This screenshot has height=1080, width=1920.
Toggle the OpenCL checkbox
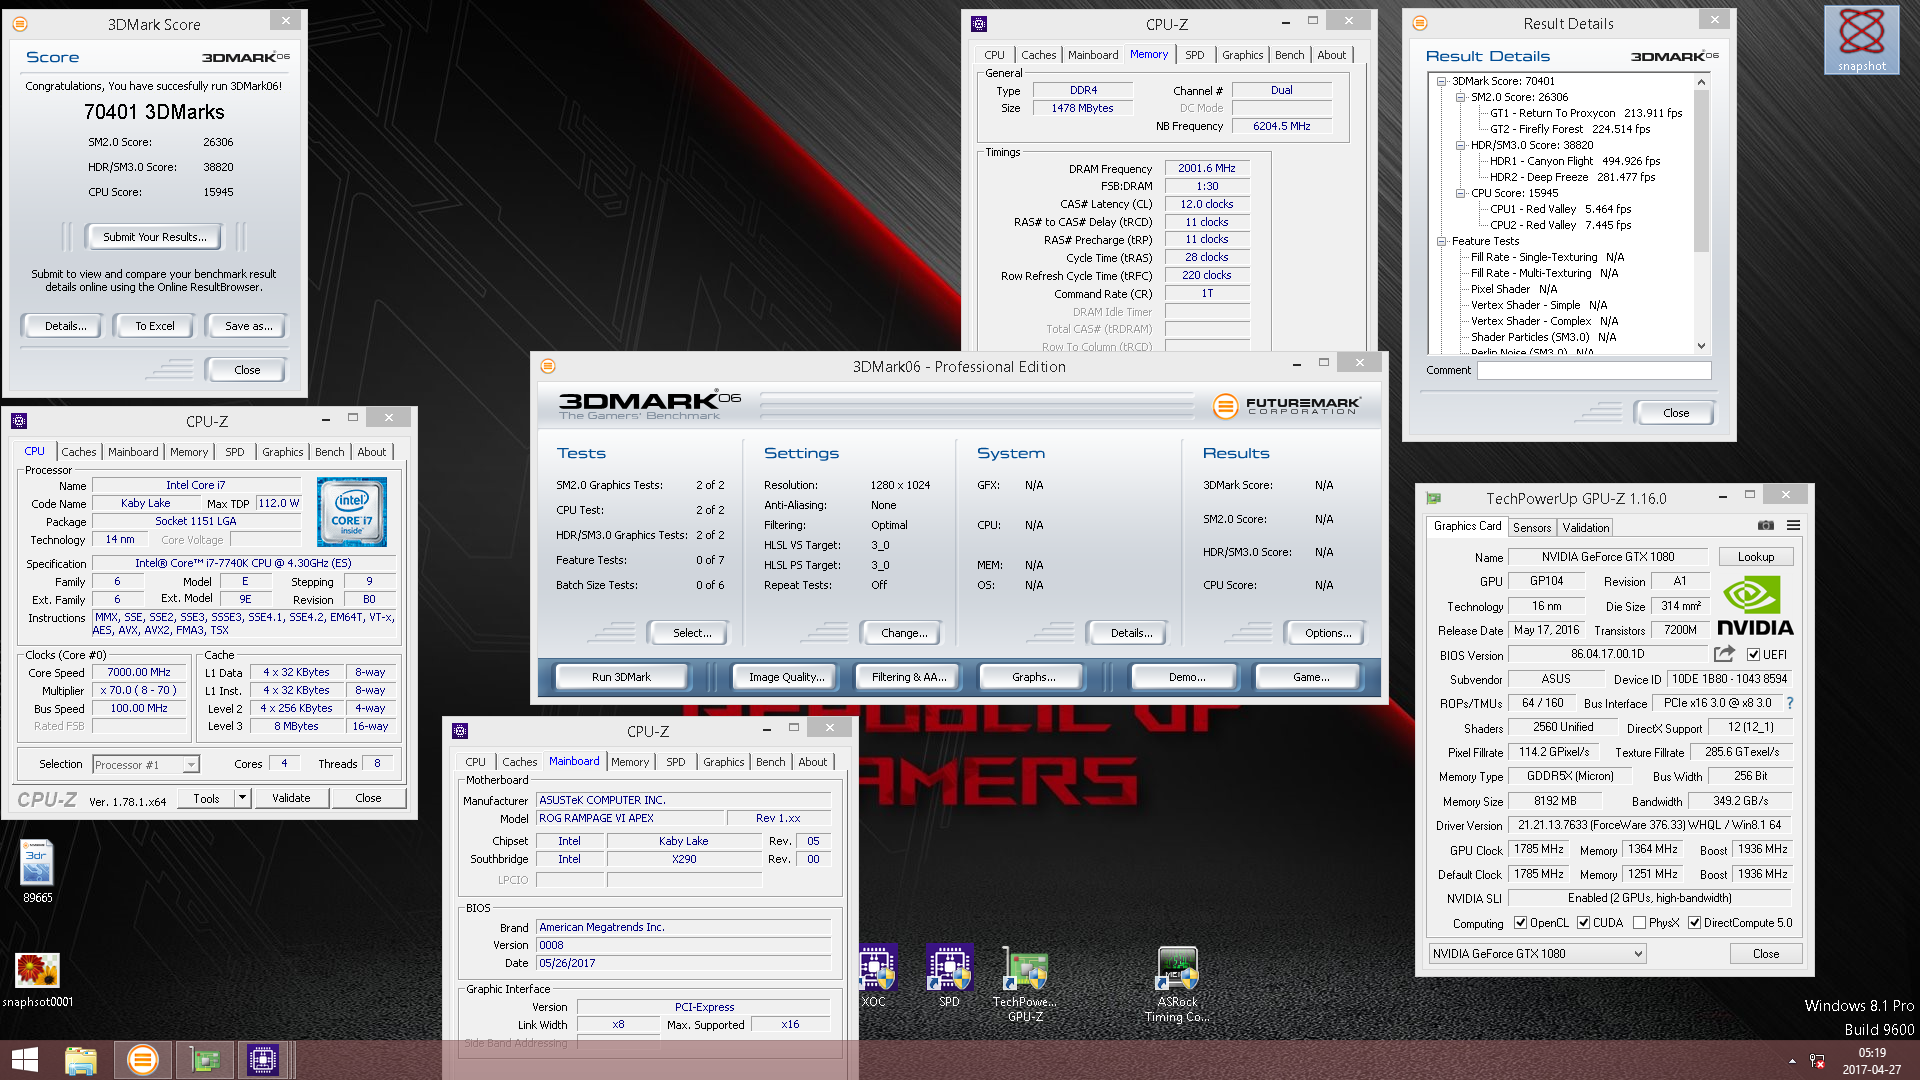pyautogui.click(x=1520, y=923)
